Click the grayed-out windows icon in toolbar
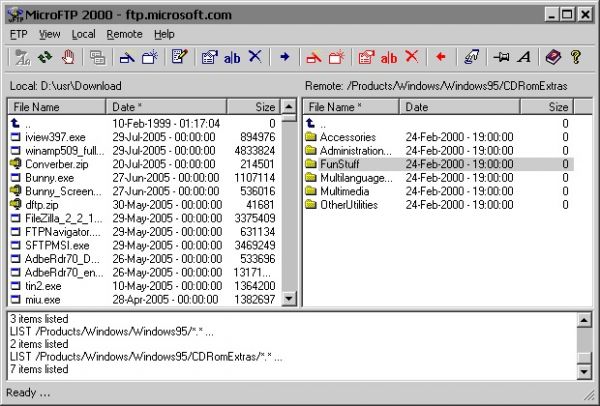The height and width of the screenshot is (406, 600). tap(97, 58)
